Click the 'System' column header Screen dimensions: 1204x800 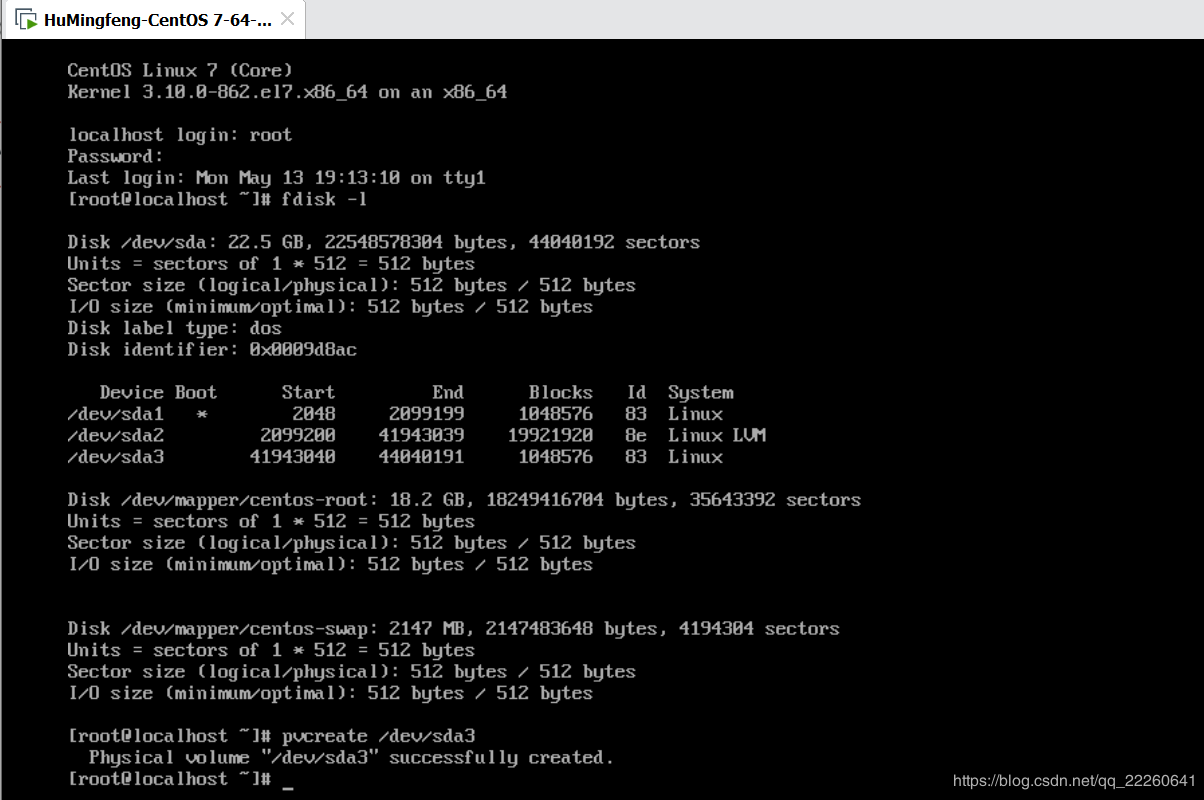(700, 392)
